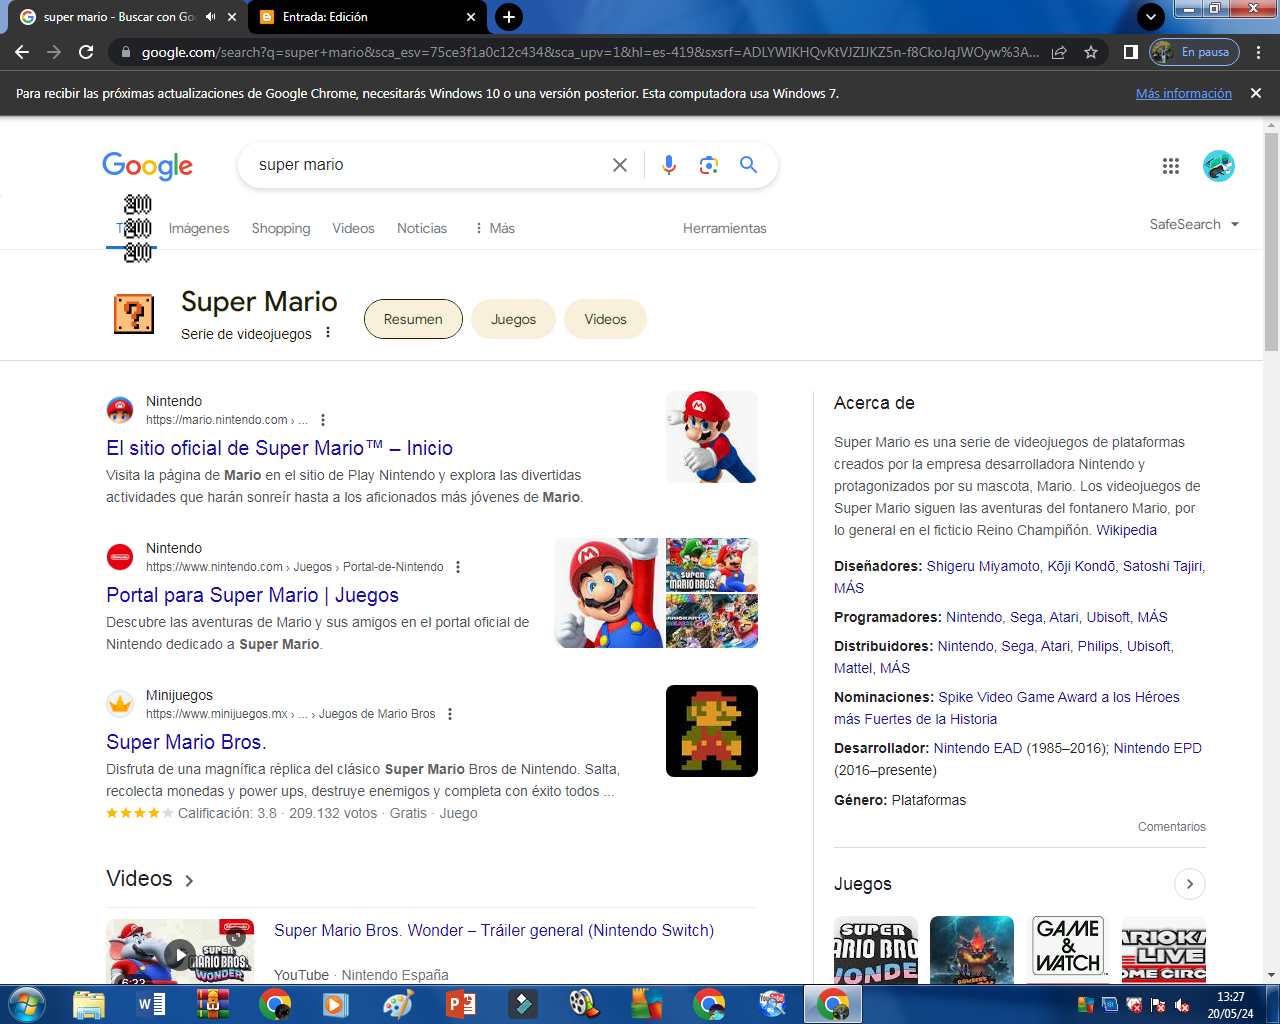
Task: Reload the page
Action: pos(86,52)
